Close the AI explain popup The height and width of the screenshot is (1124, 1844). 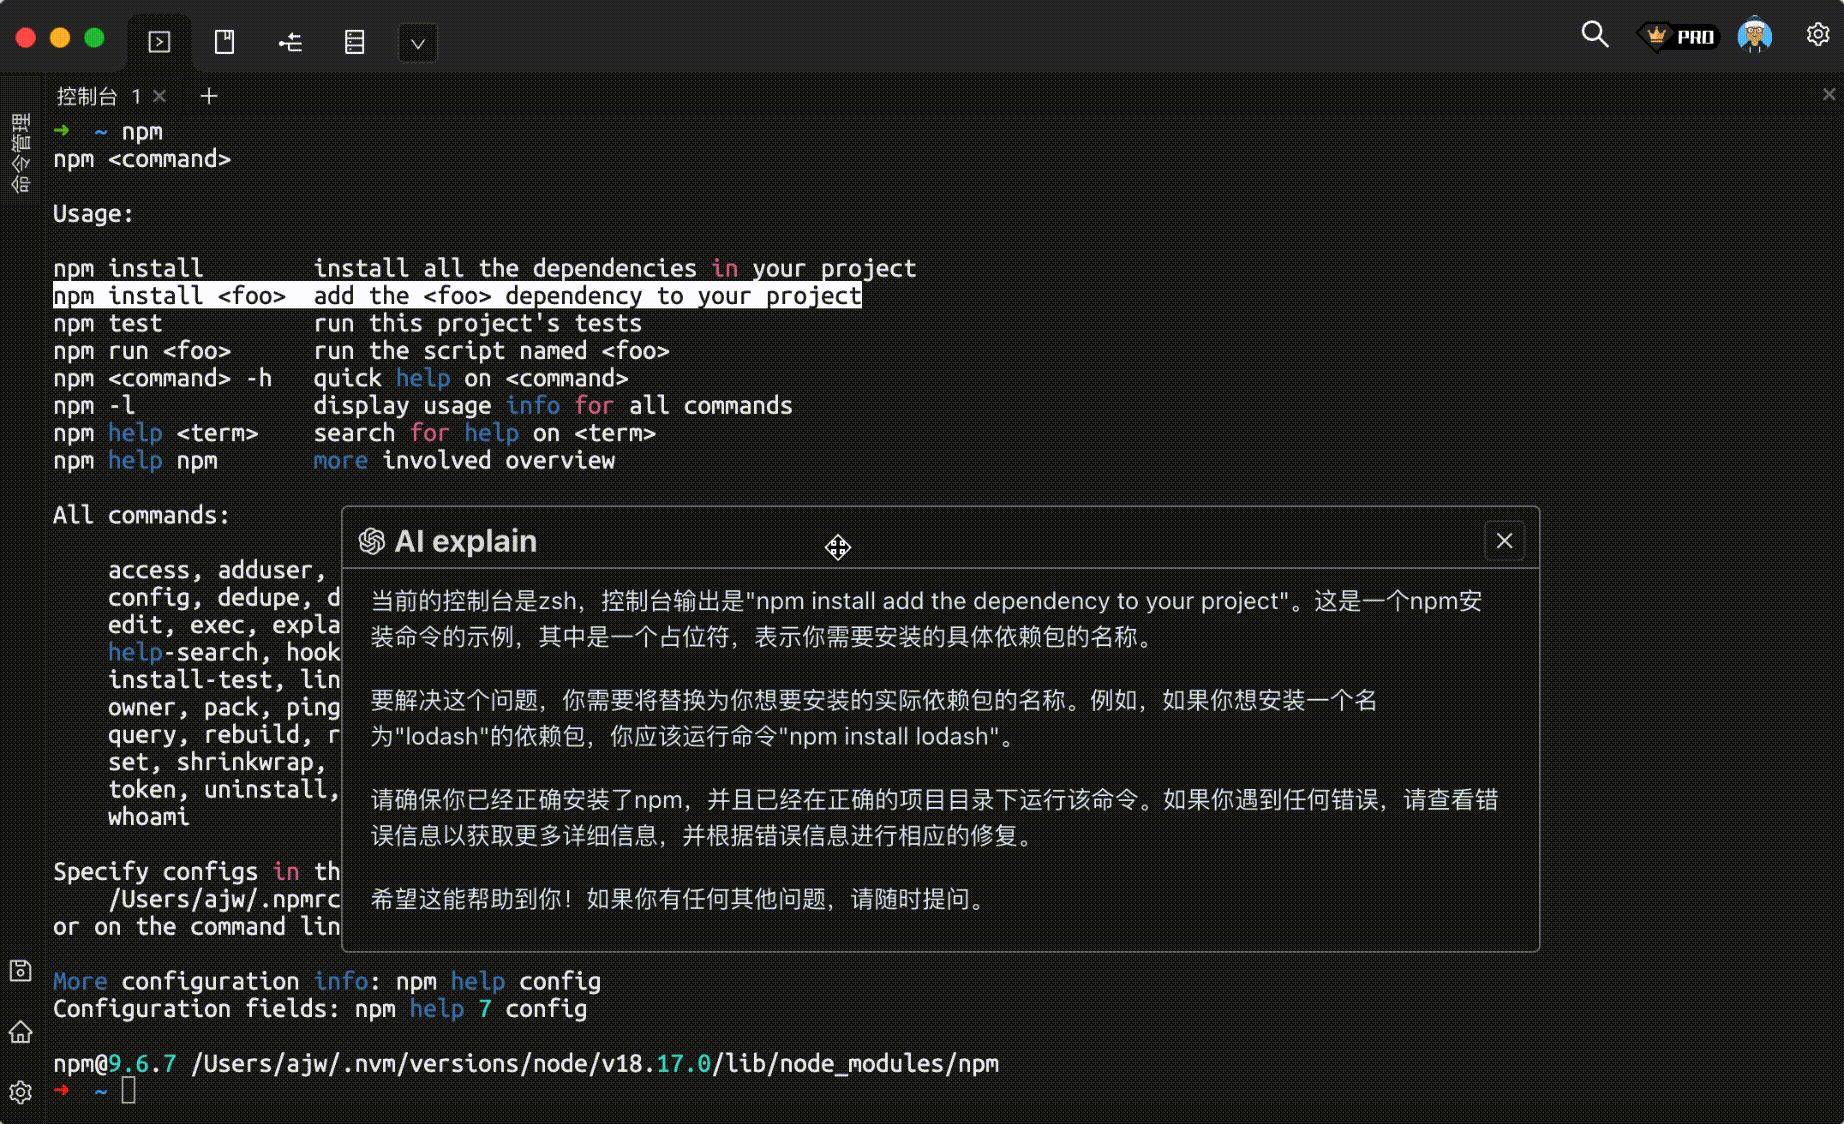[x=1504, y=541]
